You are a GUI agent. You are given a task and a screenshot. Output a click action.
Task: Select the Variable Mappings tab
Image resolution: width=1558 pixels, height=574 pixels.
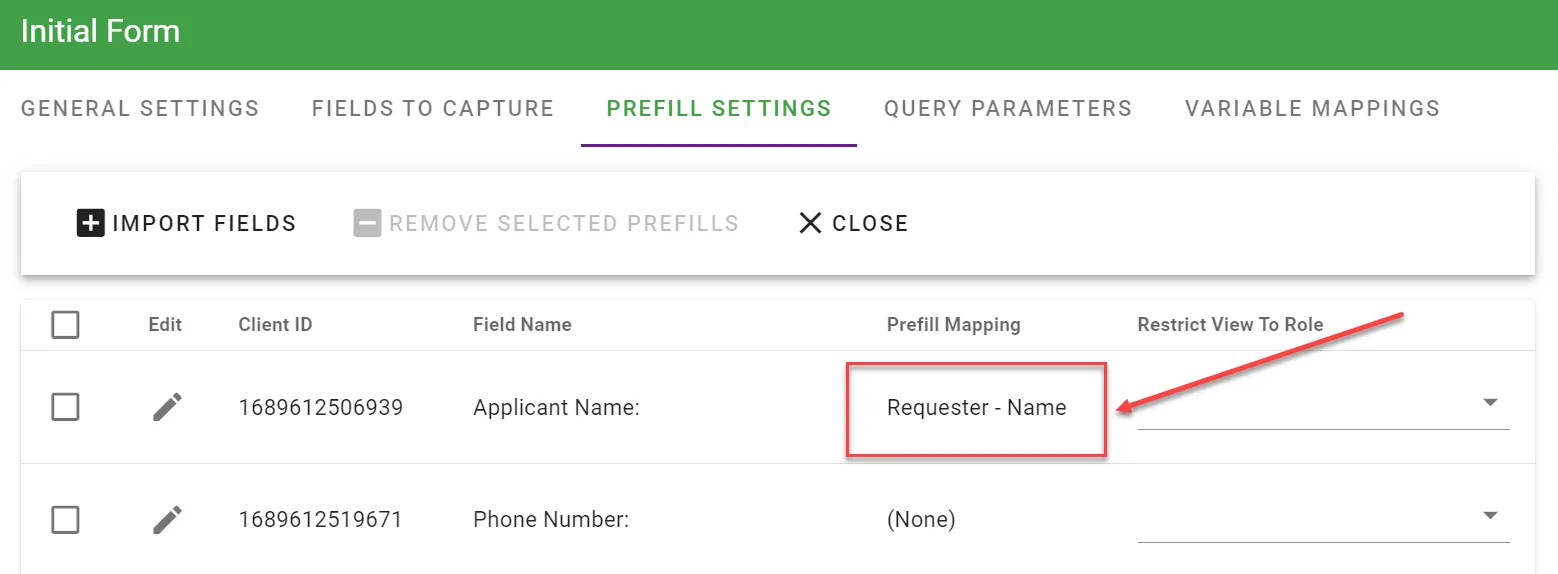coord(1312,108)
